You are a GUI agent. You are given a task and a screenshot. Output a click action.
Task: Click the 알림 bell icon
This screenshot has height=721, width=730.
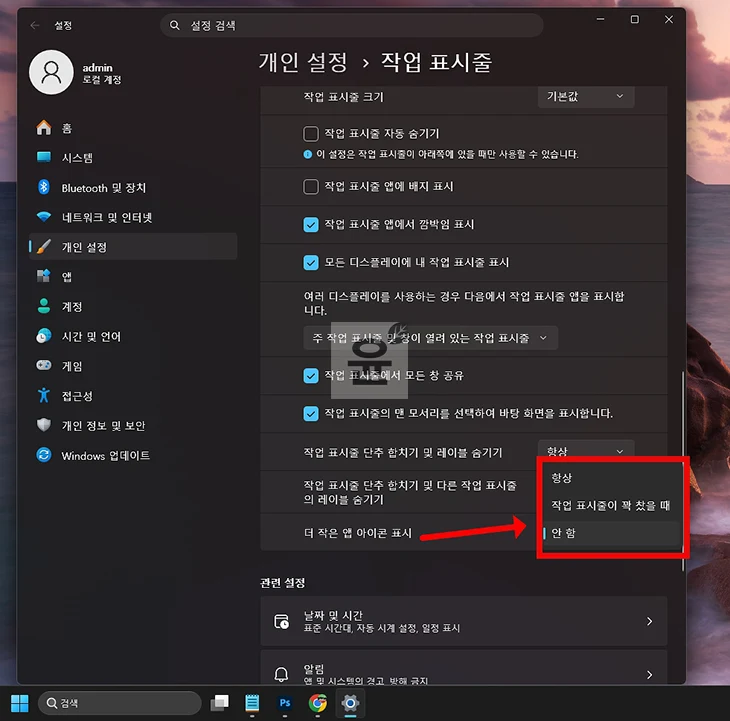tap(281, 674)
